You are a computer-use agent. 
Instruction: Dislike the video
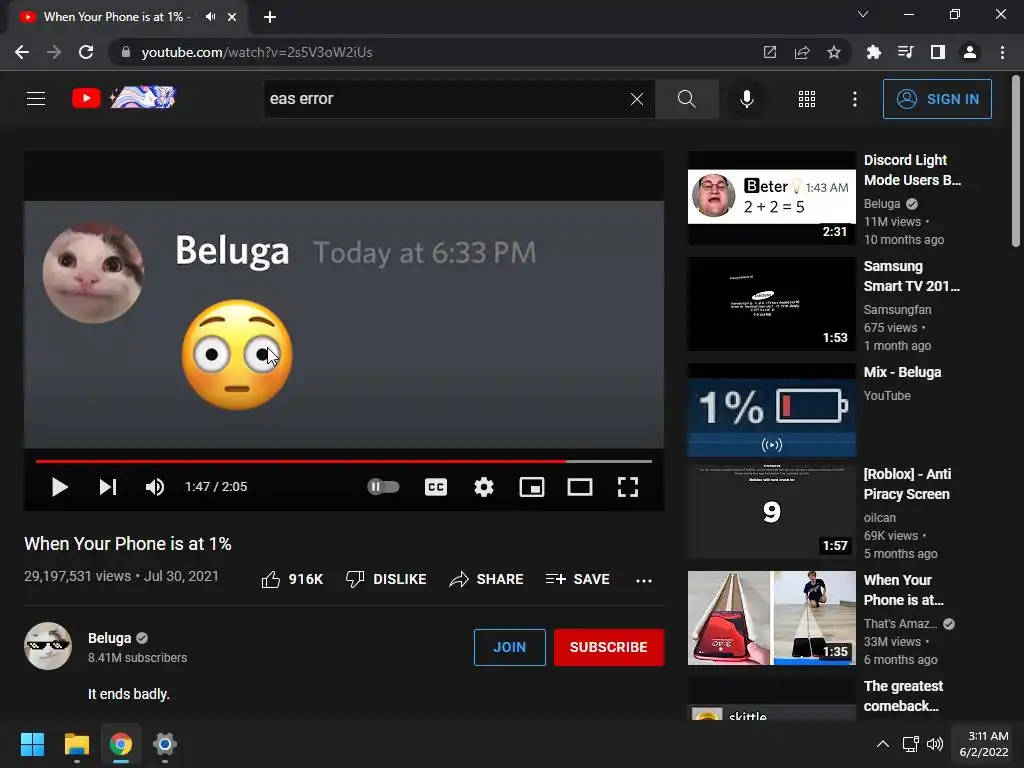coord(386,579)
